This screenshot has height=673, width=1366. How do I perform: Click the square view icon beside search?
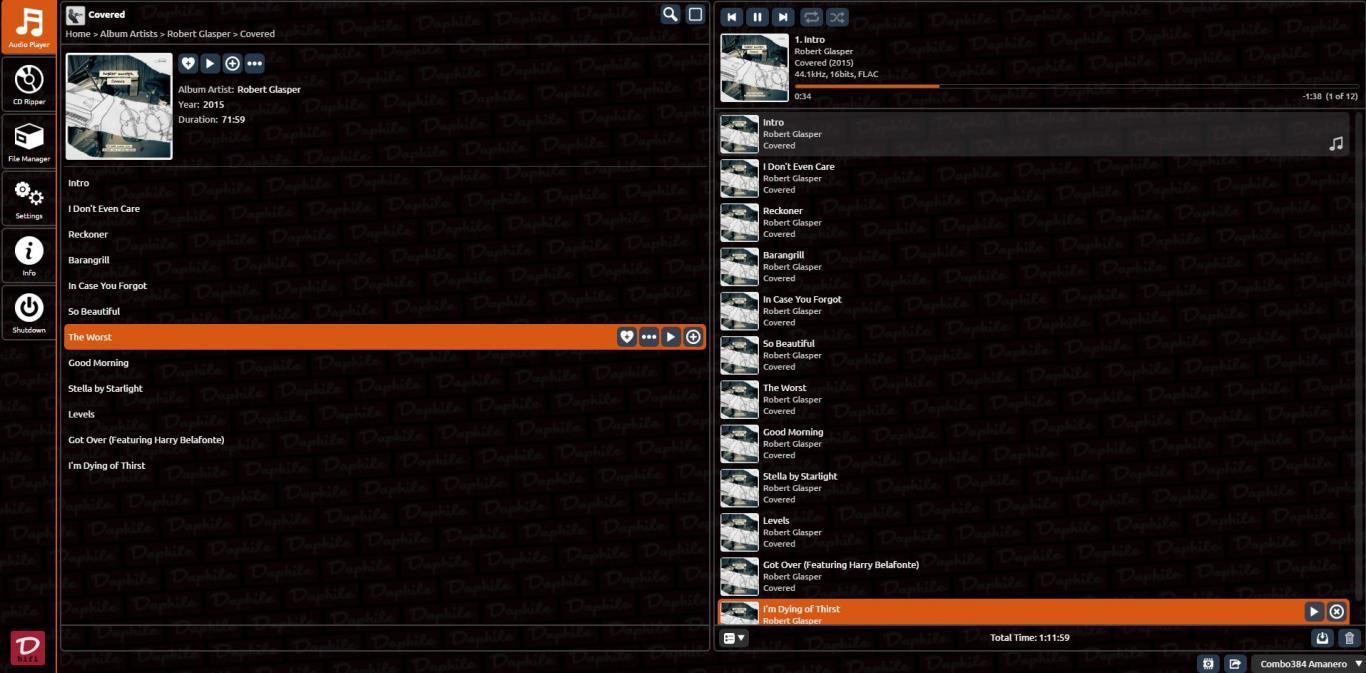(x=695, y=14)
